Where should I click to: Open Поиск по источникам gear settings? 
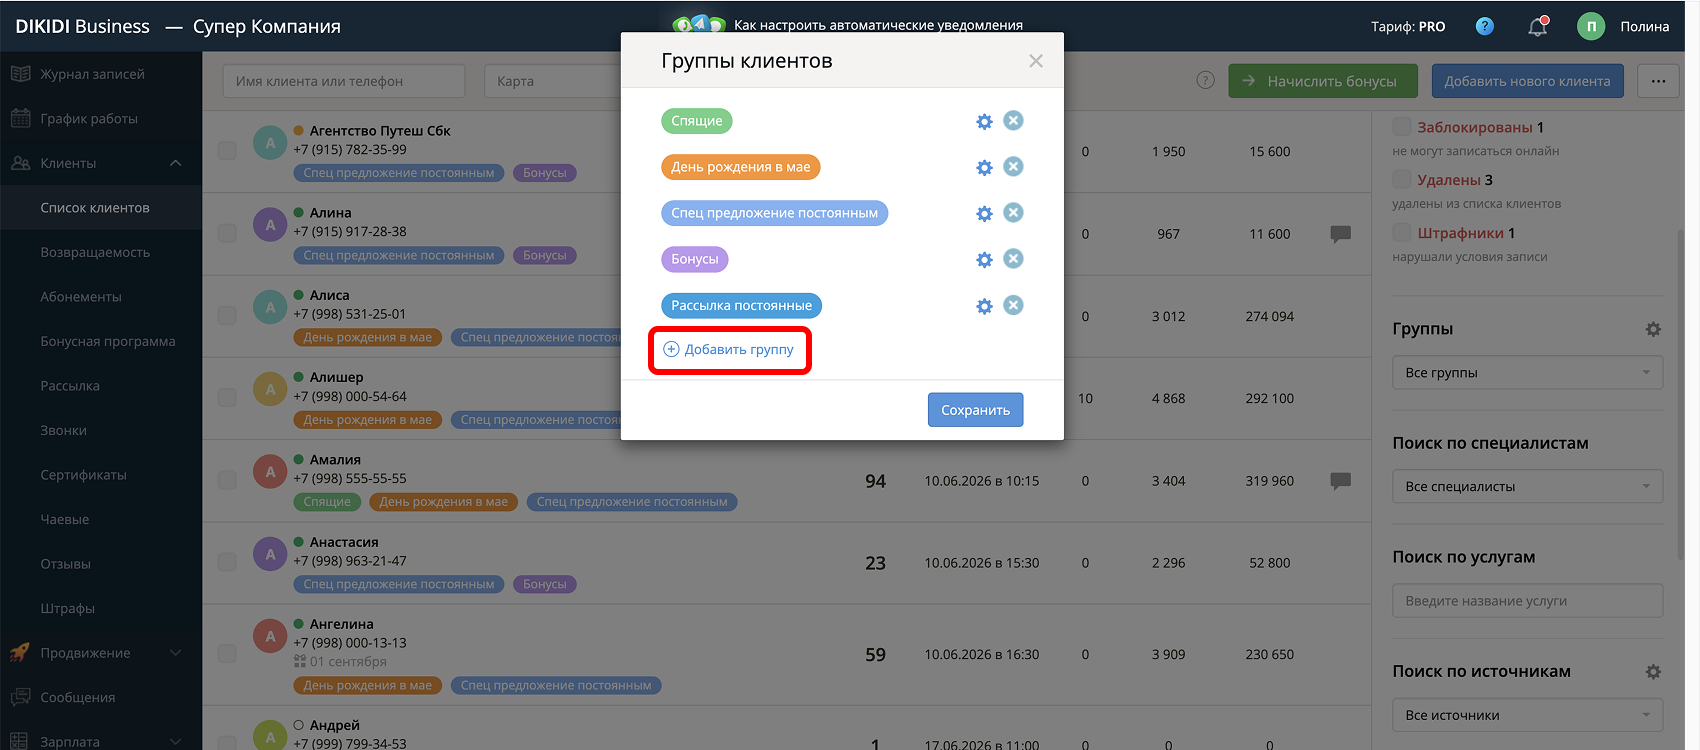click(x=1653, y=672)
